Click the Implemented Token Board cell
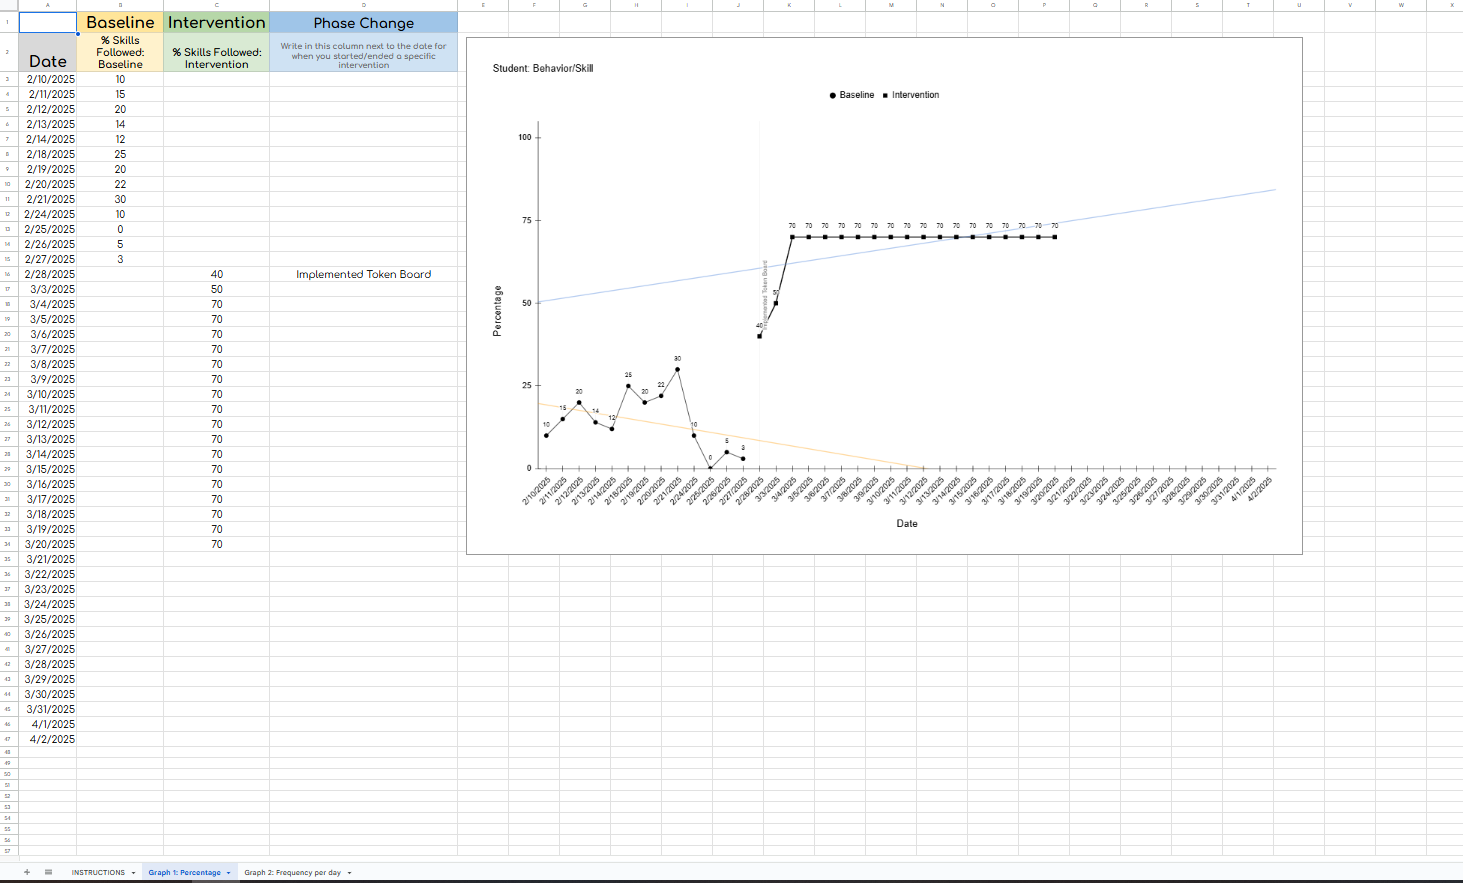 (363, 274)
